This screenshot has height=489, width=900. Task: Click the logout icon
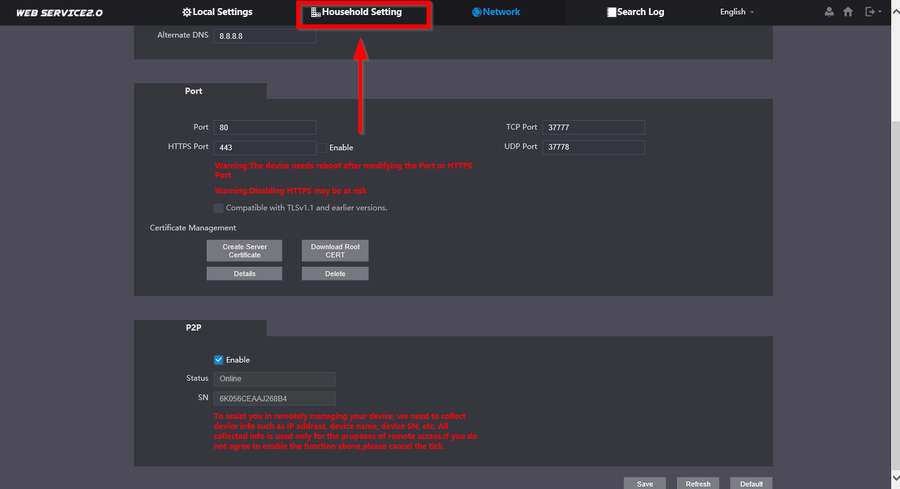pos(871,11)
